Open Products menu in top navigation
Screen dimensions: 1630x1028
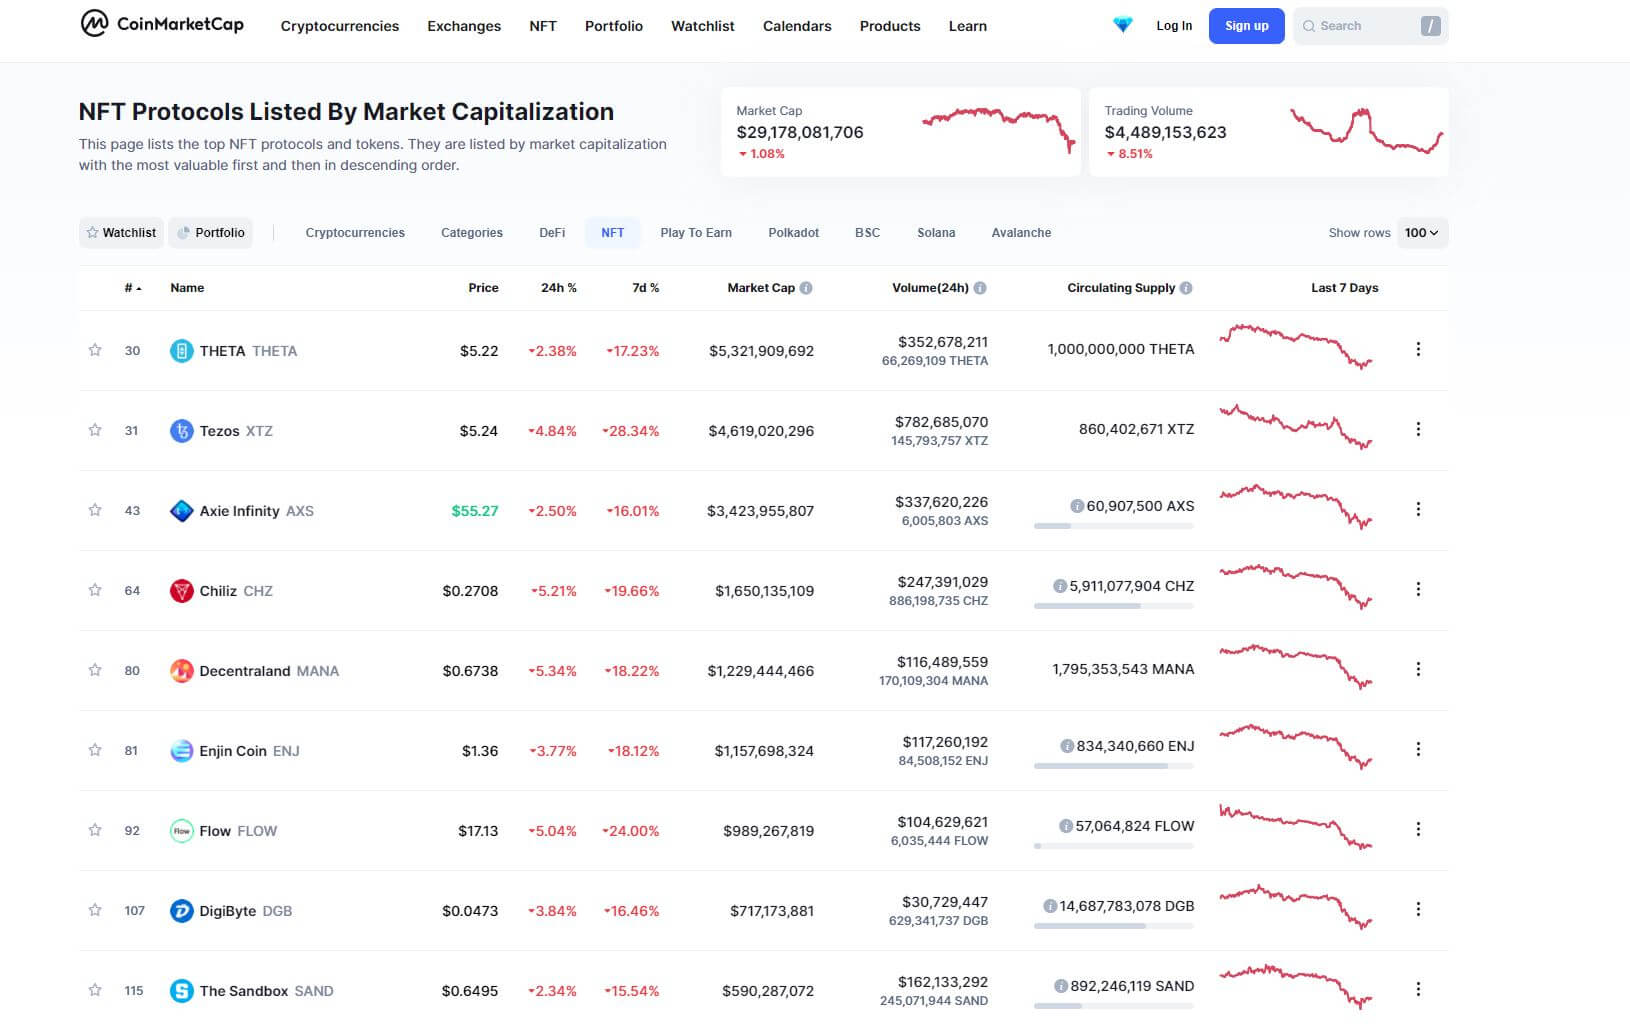tap(890, 26)
